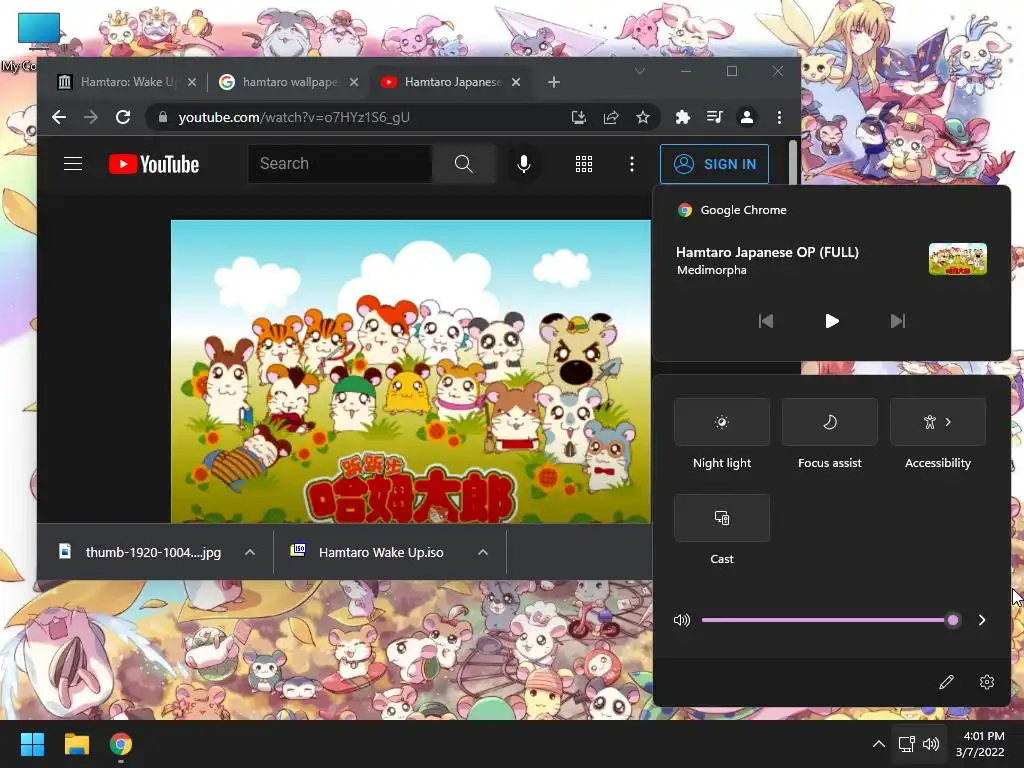Close the hamtaro wallpaper tab
Screen dimensions: 1024x768
click(353, 82)
